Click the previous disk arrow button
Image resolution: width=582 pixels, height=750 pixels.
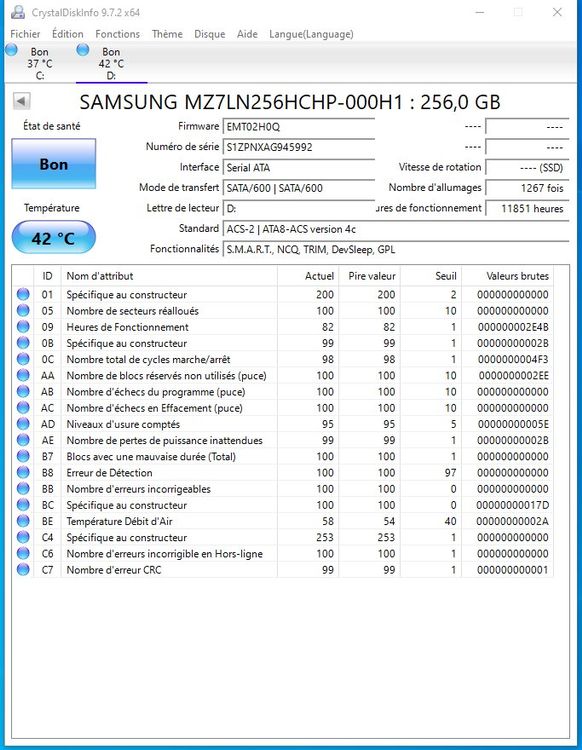coord(22,101)
